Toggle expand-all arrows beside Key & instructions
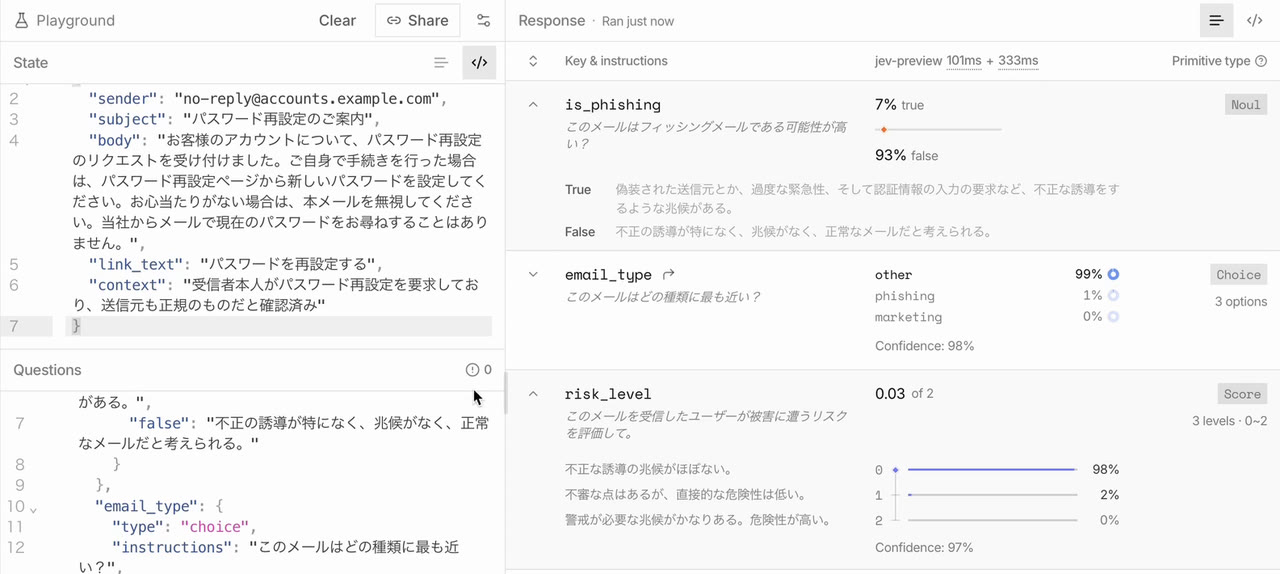 [533, 61]
